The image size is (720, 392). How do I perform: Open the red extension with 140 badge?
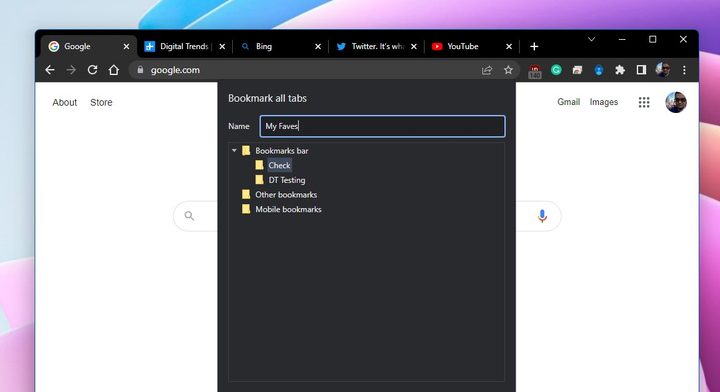coord(534,71)
